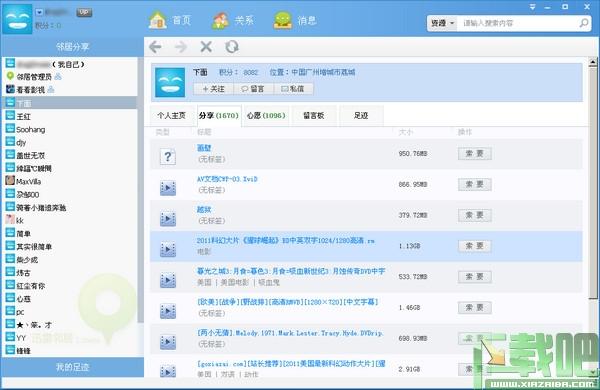600x390 pixels.
Task: Switch to the 心愿 (1096) tab
Action: (x=266, y=115)
